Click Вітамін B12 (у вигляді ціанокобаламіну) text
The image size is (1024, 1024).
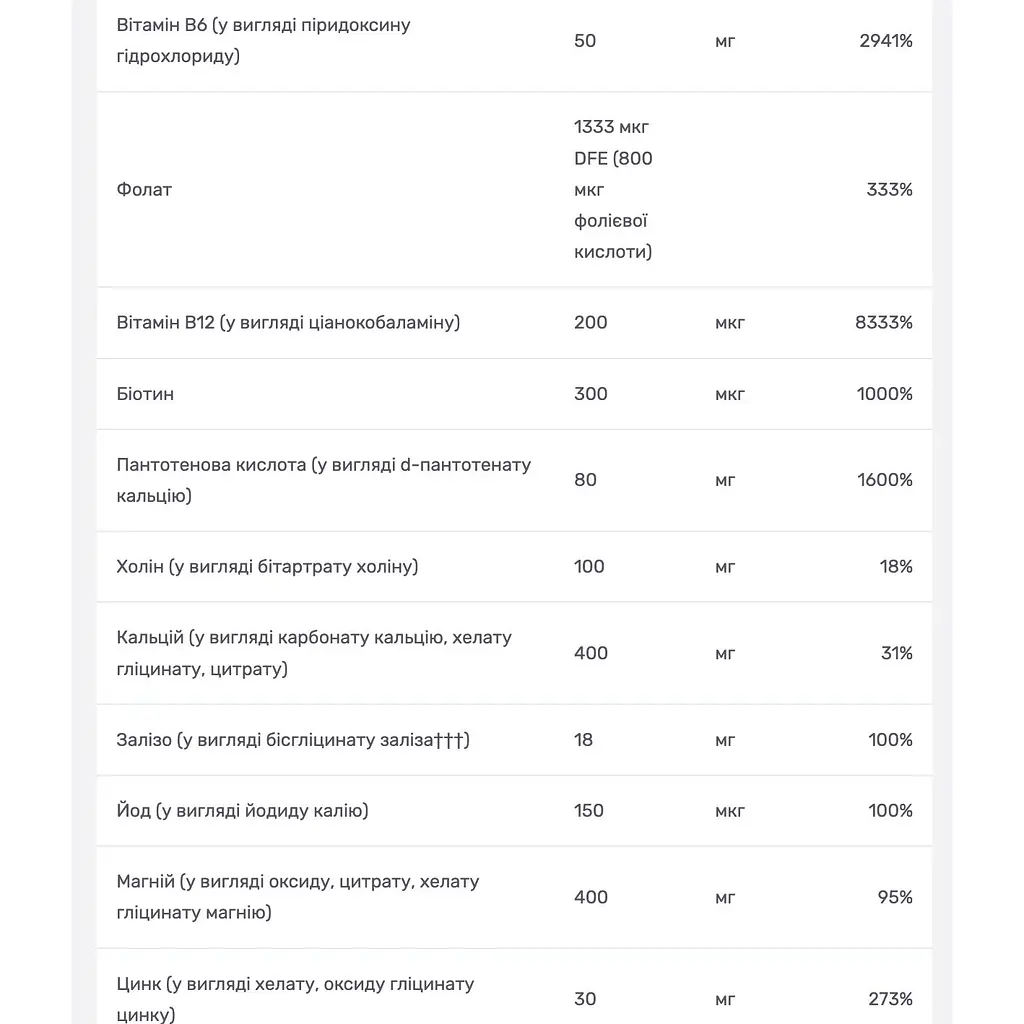288,323
